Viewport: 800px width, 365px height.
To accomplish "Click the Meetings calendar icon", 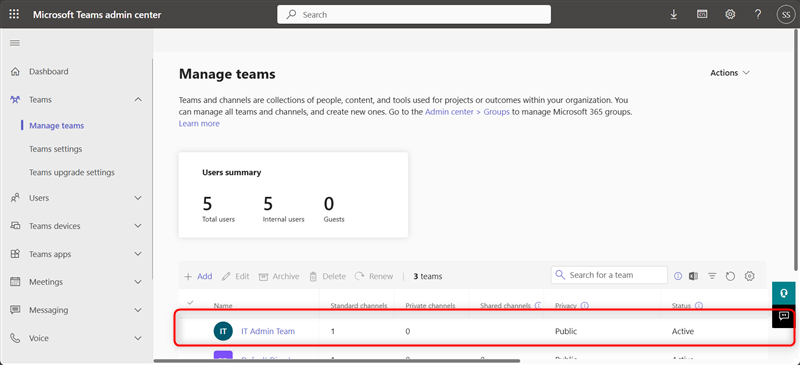I will [15, 282].
